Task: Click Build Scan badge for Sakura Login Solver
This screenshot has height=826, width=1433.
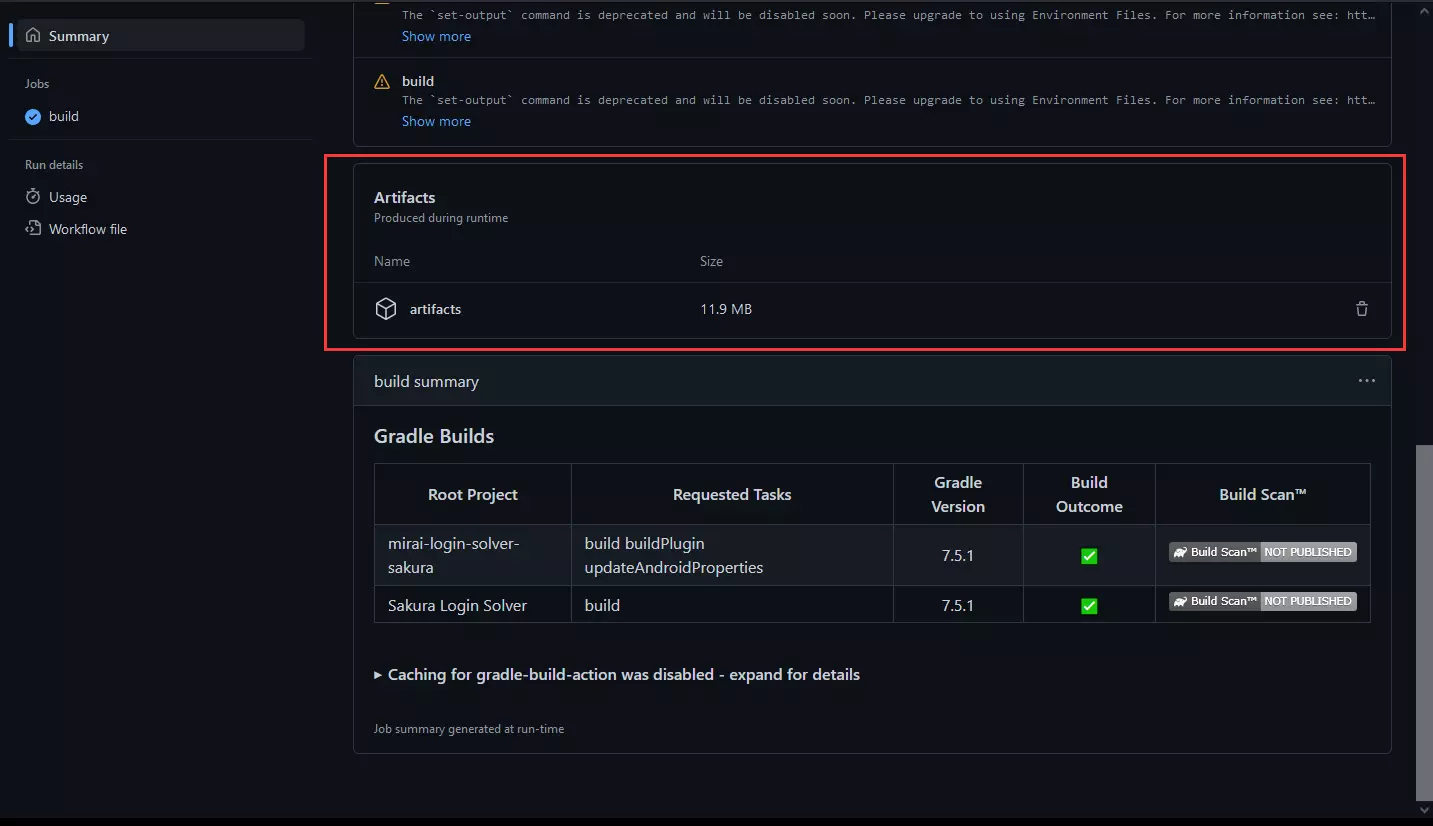Action: 1263,601
